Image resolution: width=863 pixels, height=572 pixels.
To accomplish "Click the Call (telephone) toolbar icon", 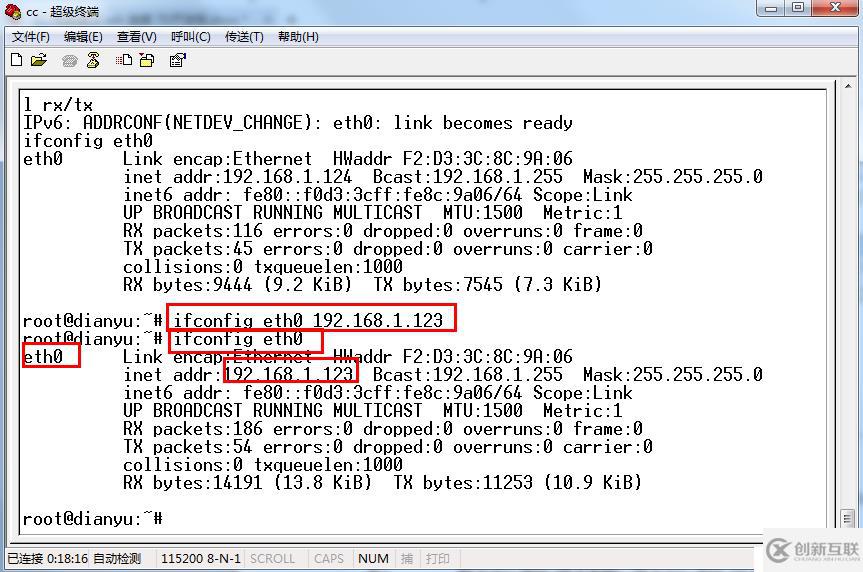I will coord(69,61).
